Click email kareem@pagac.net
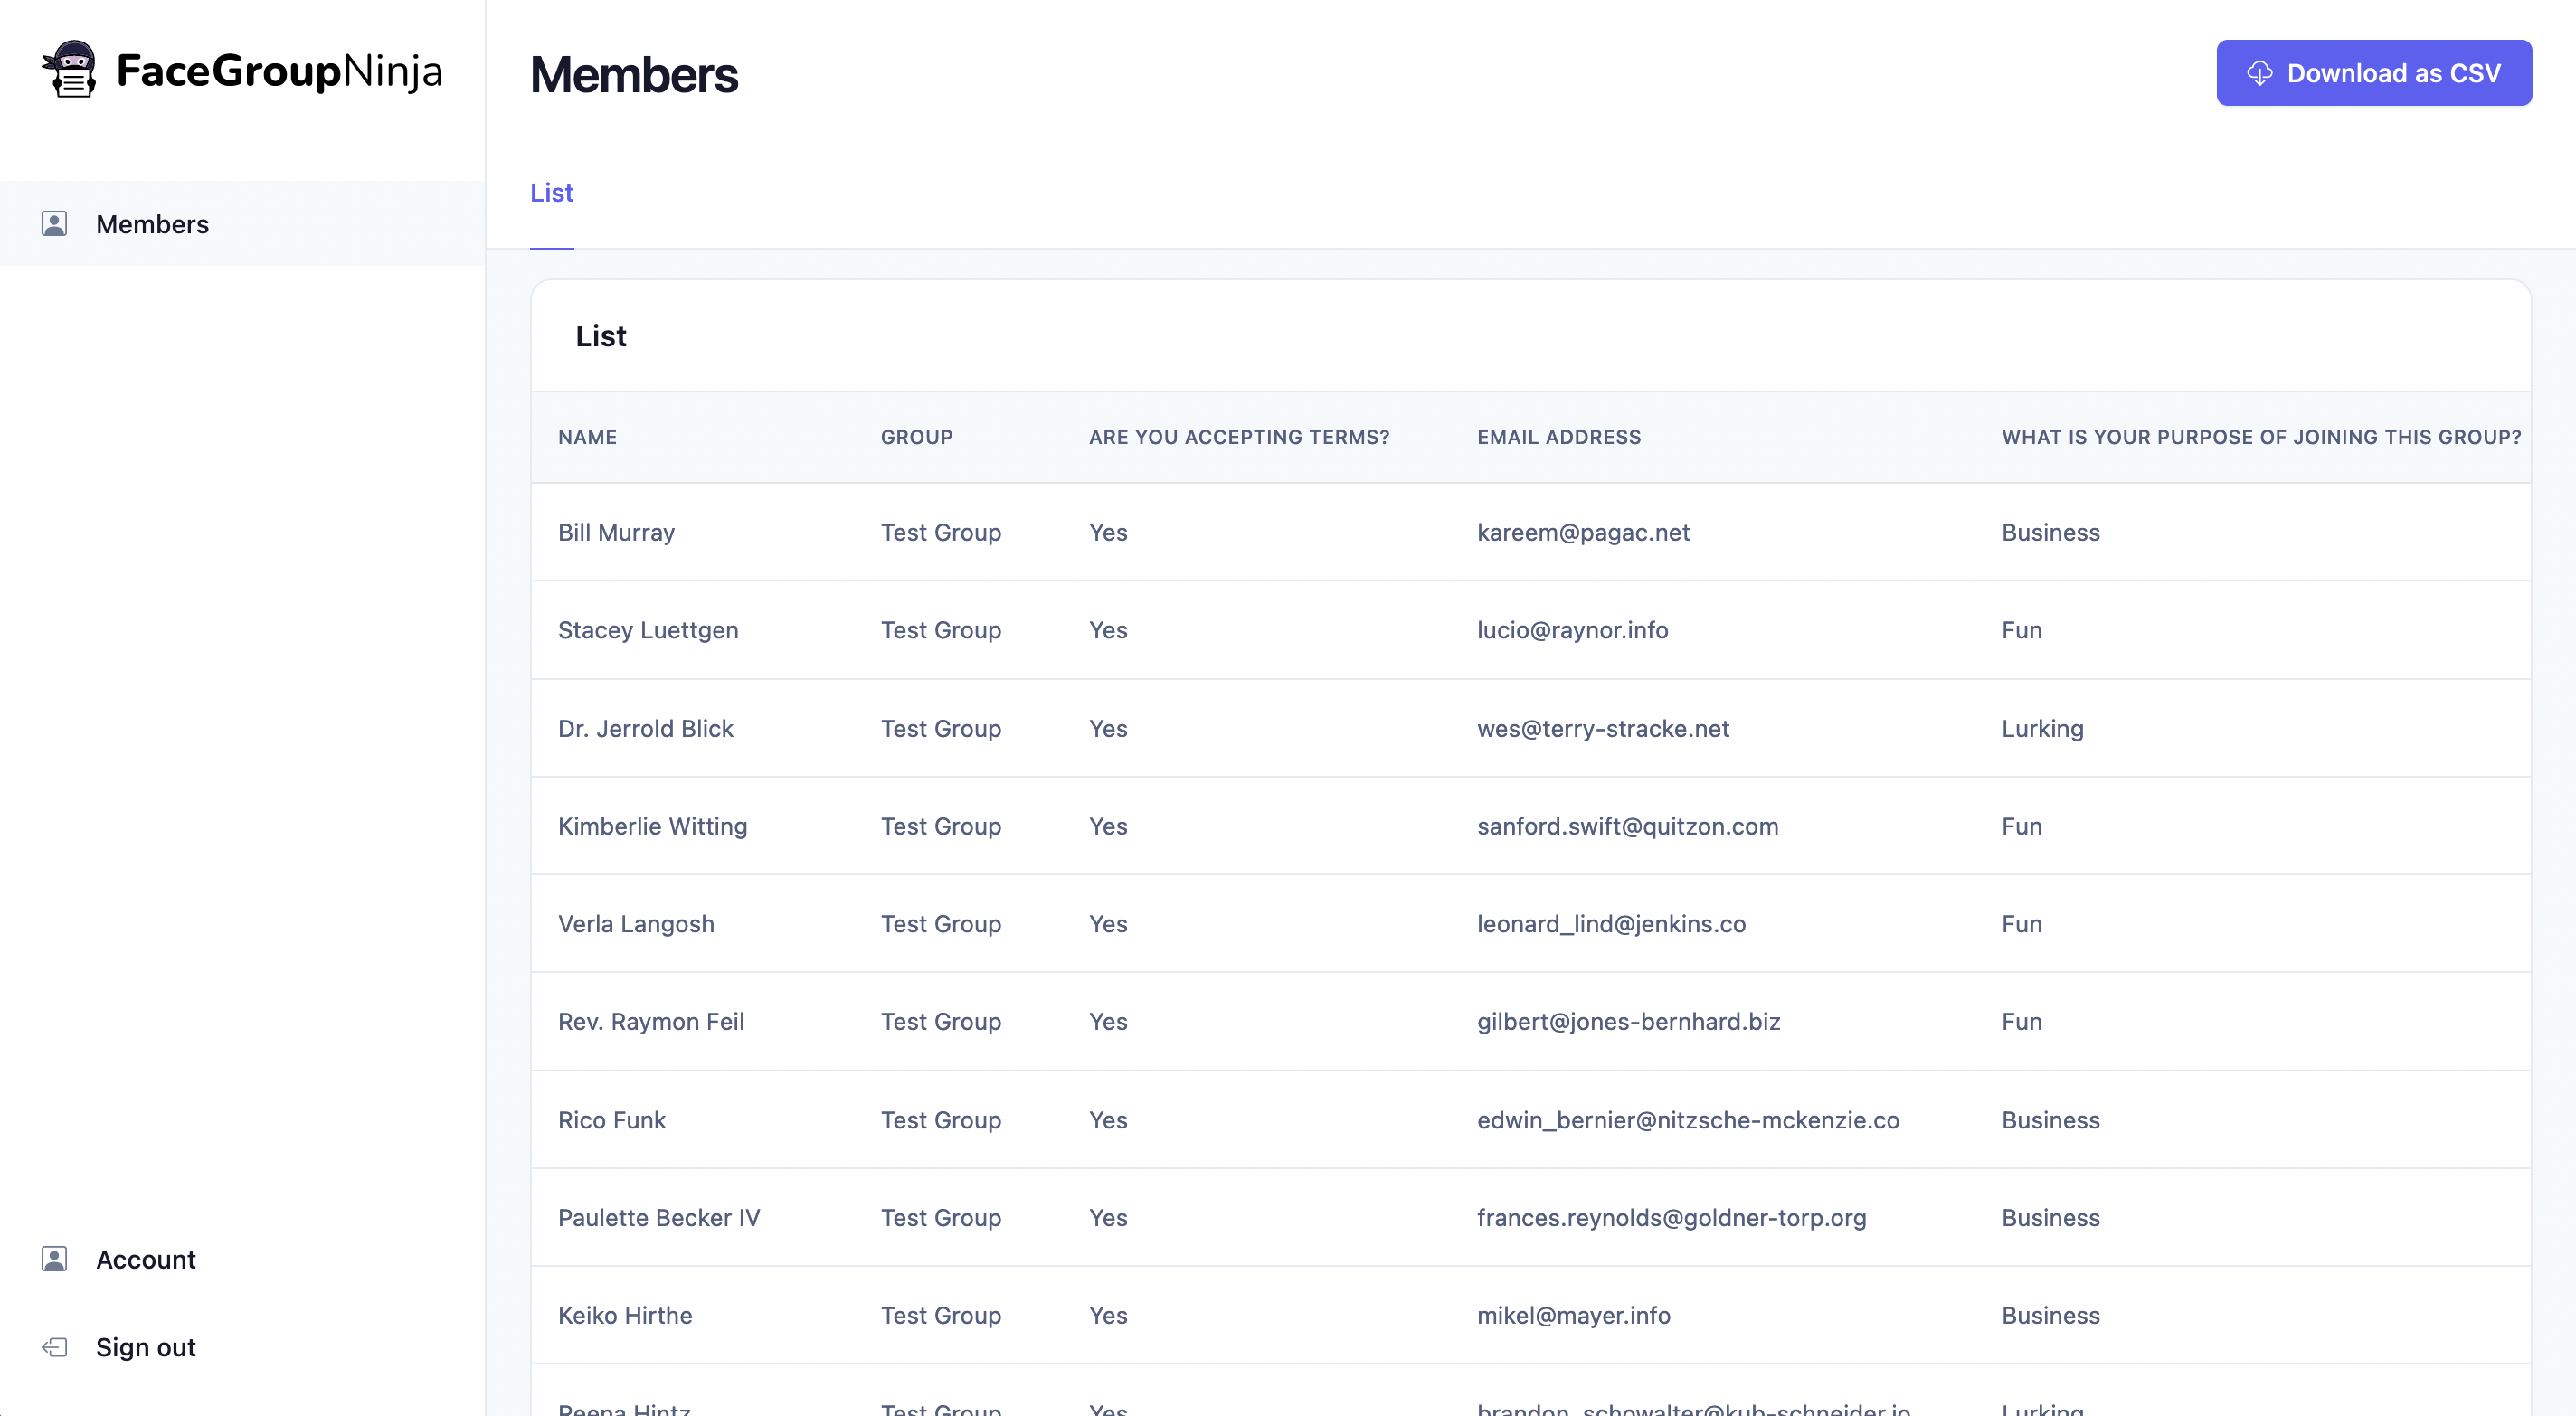 coord(1583,532)
